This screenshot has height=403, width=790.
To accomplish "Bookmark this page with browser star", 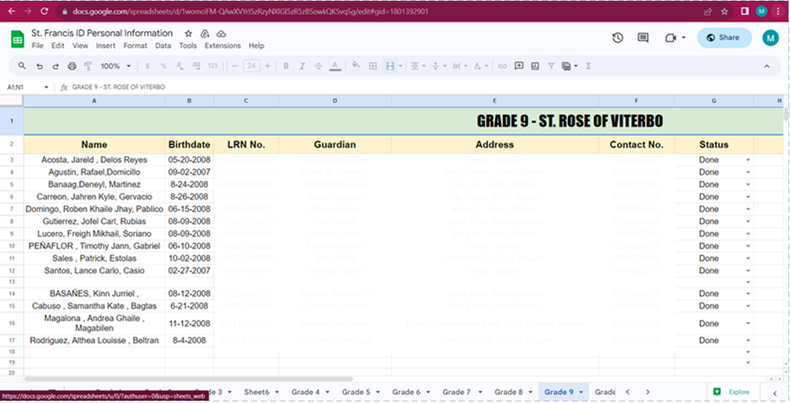I will tap(725, 11).
